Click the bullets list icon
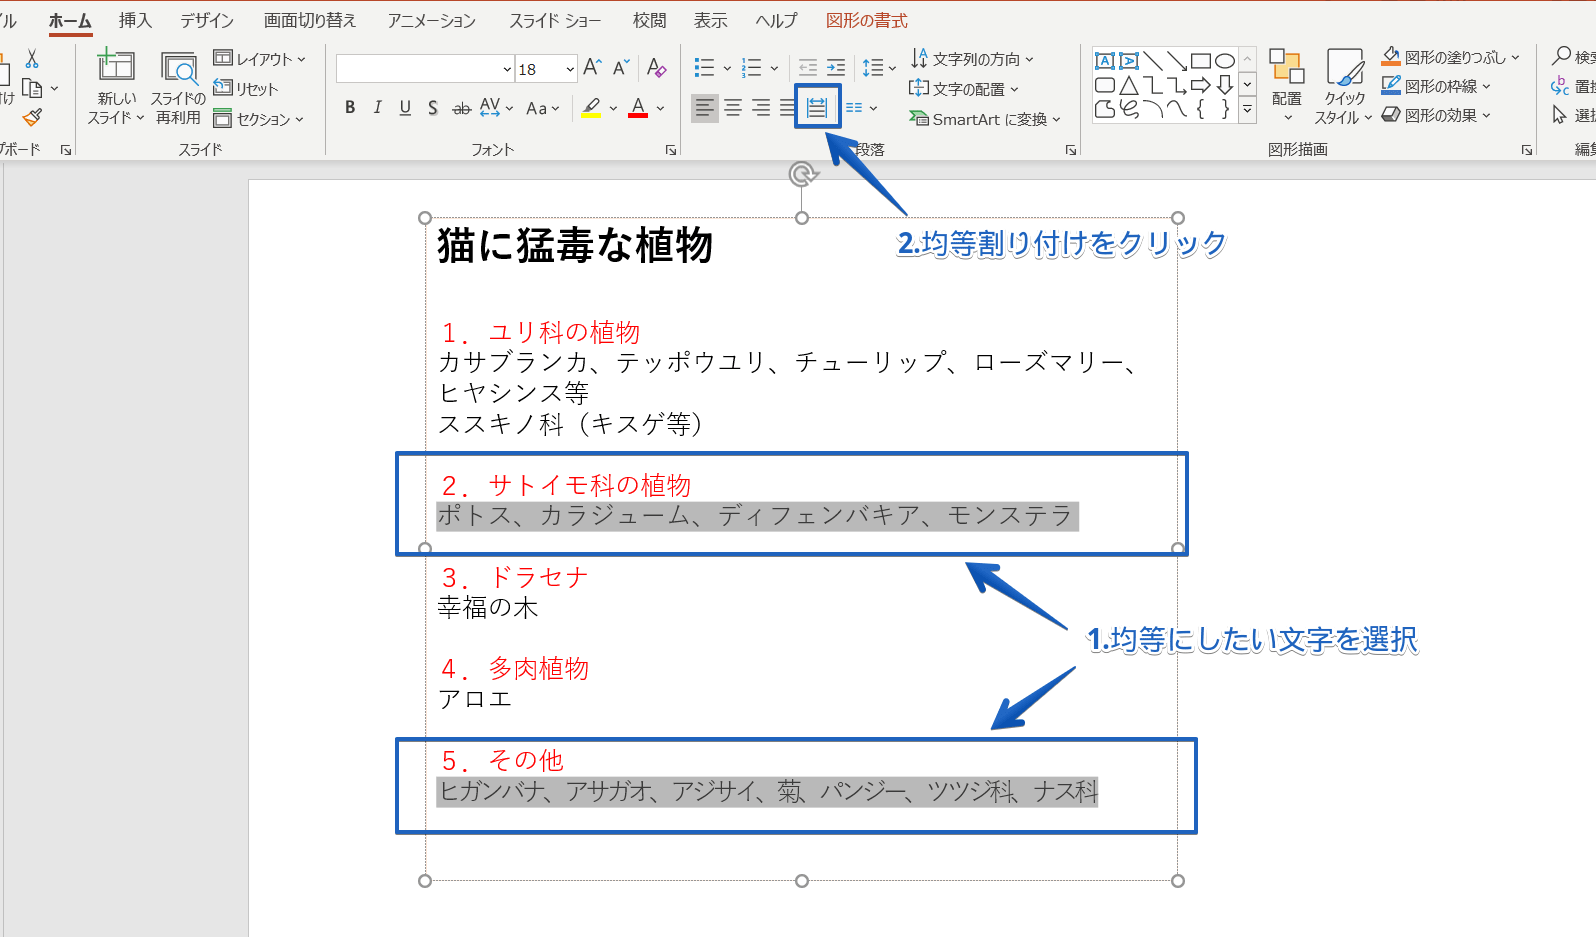1596x937 pixels. click(x=704, y=68)
